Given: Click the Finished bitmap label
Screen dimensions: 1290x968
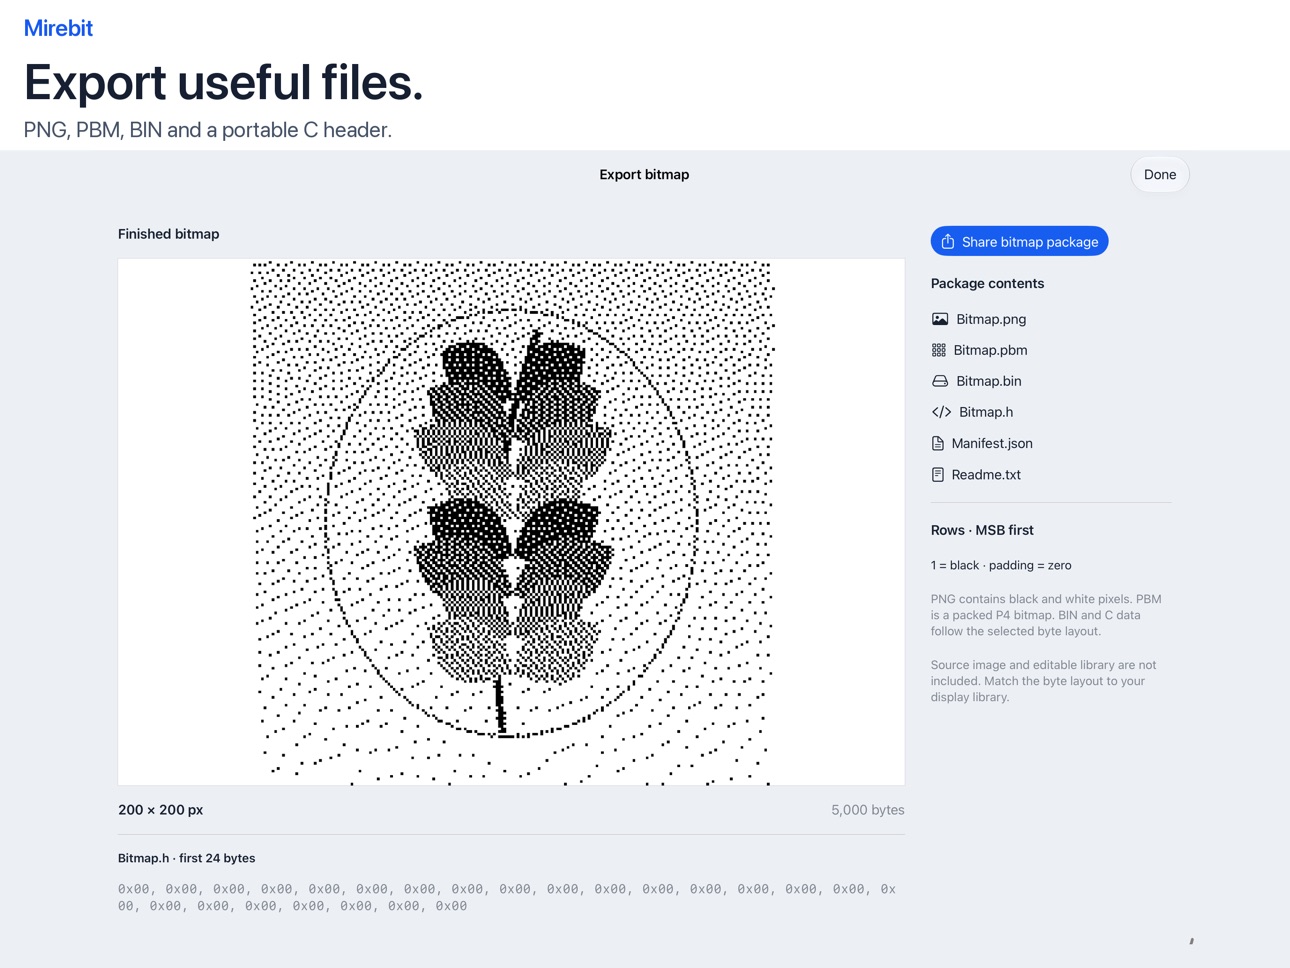Looking at the screenshot, I should 168,234.
